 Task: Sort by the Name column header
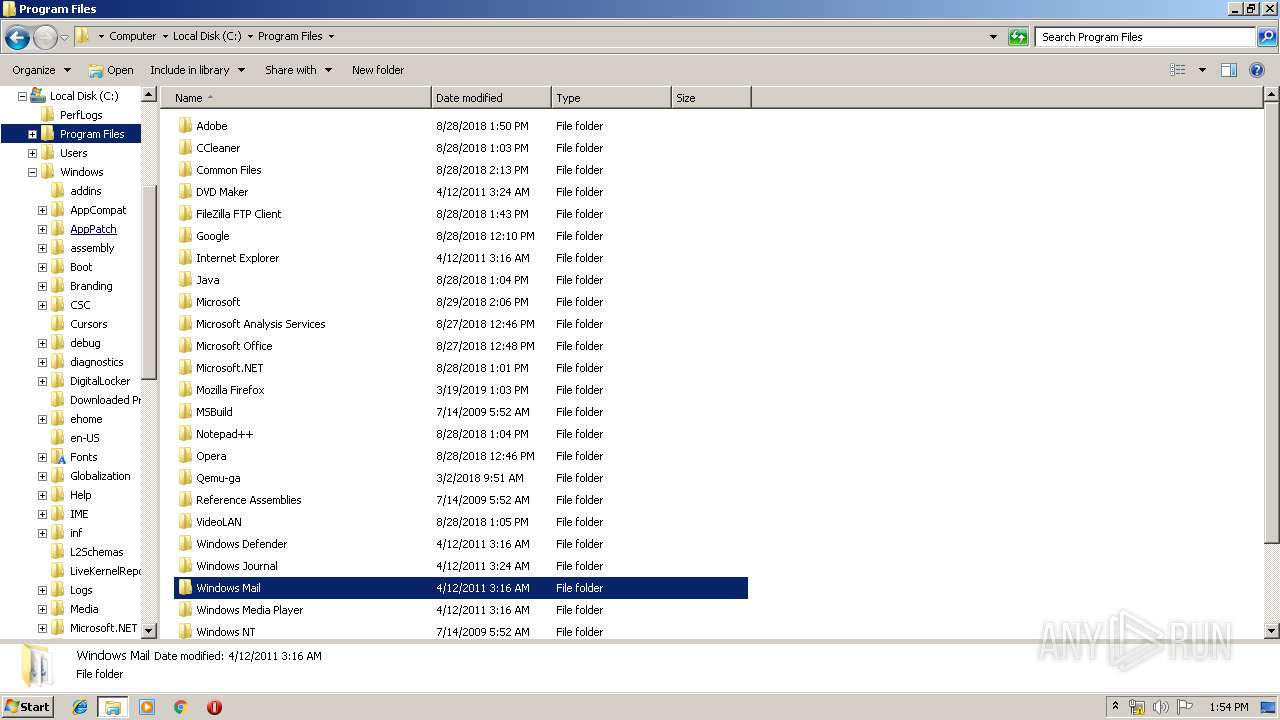[296, 98]
